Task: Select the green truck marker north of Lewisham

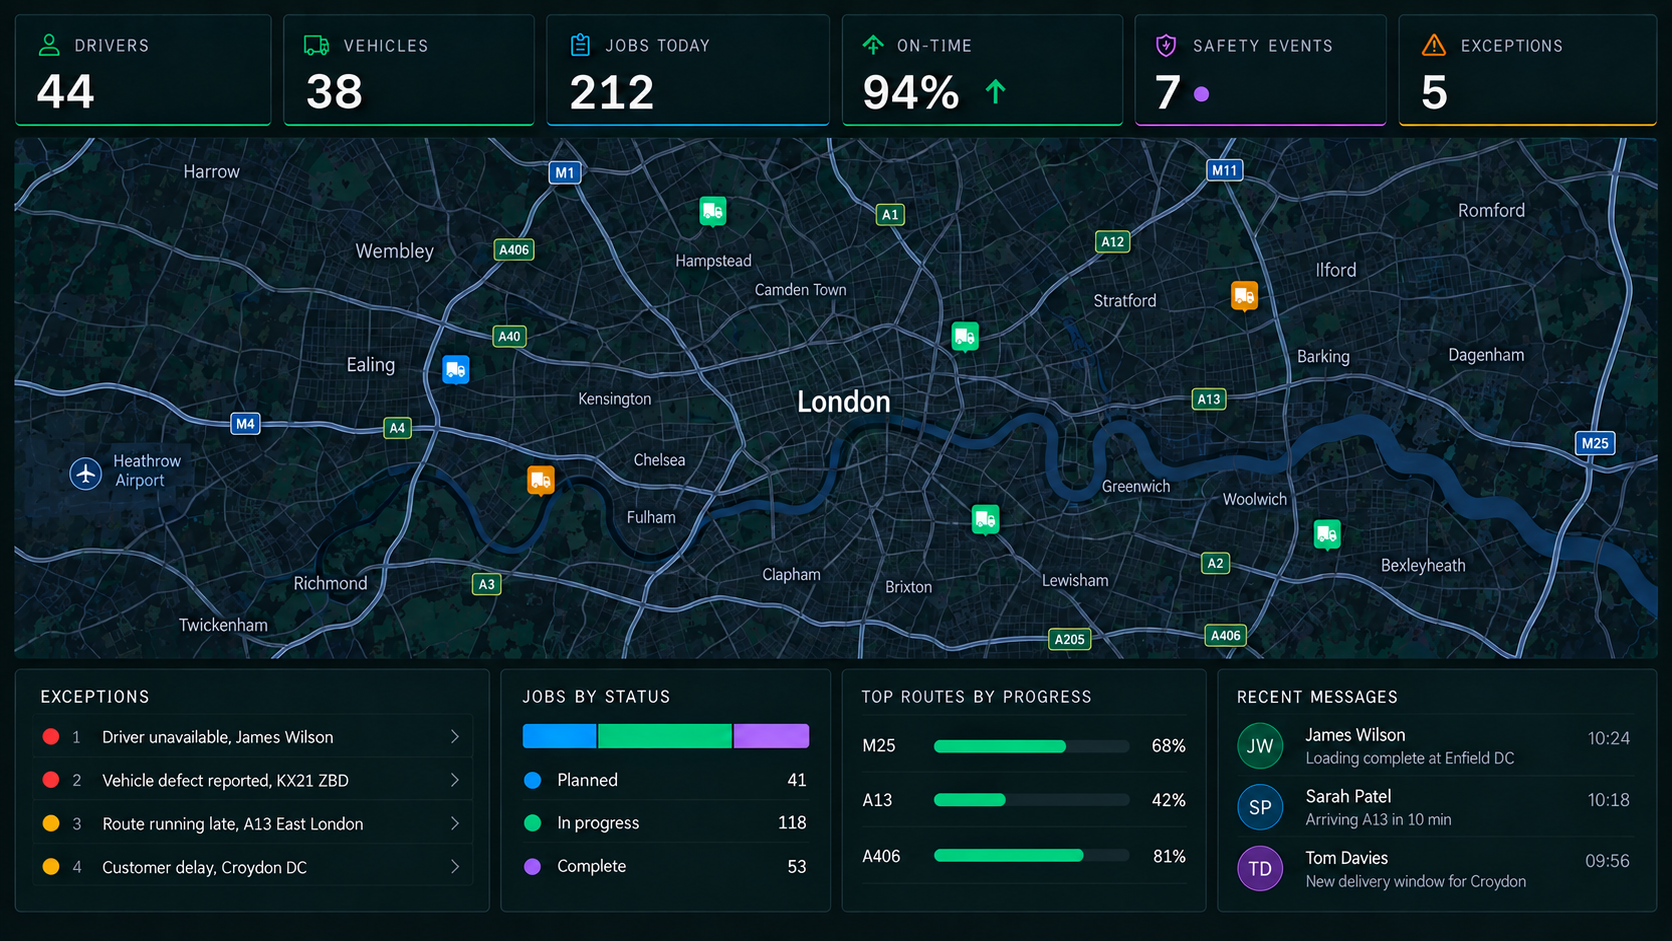Action: (x=985, y=520)
